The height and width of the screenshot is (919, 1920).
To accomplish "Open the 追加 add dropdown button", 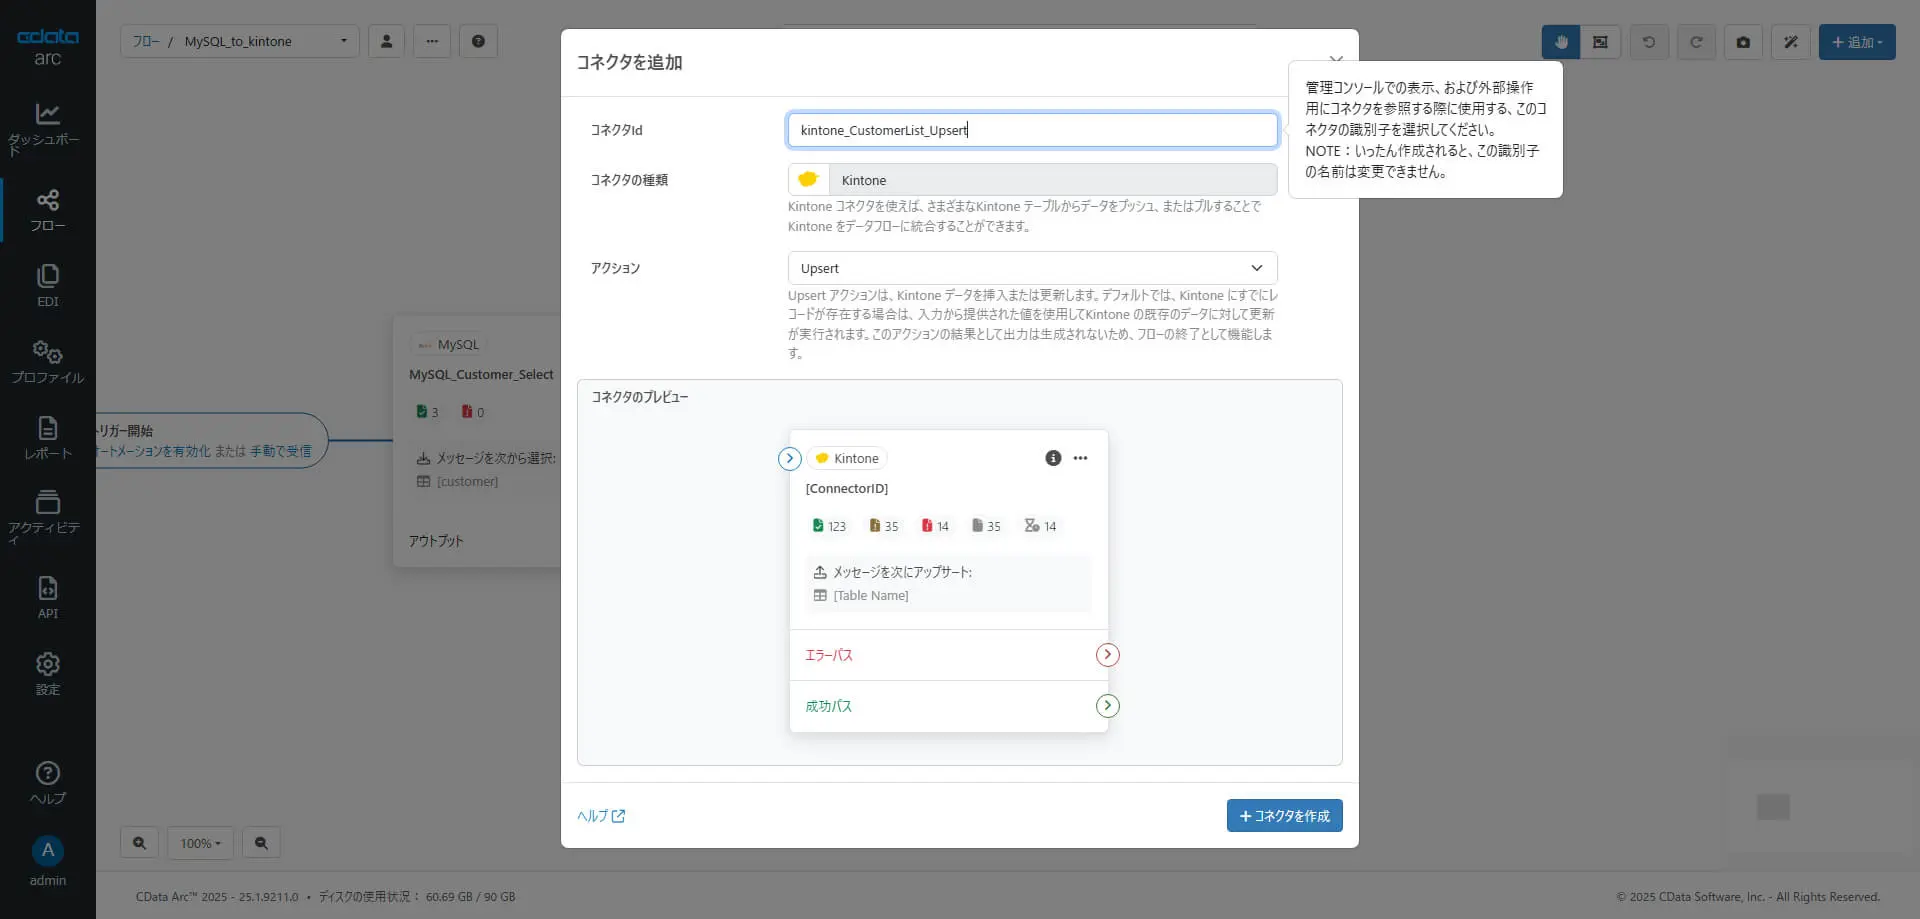I will (1857, 42).
